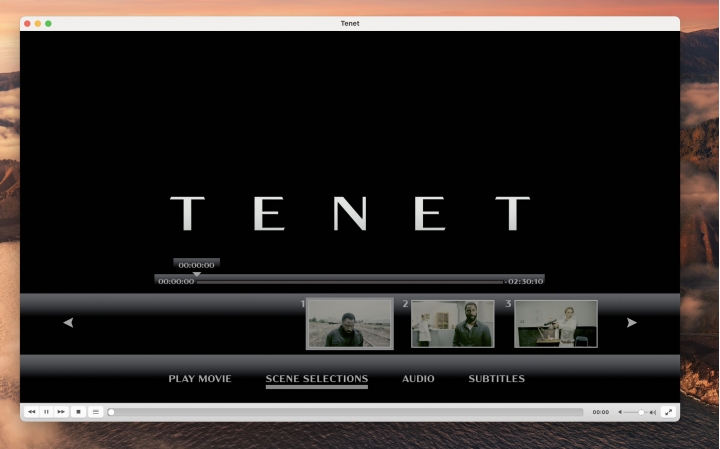The image size is (720, 449).
Task: Select scene 3 thumbnail
Action: click(556, 324)
